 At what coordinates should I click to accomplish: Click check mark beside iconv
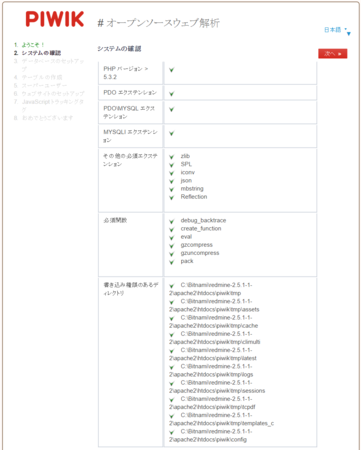coord(172,173)
